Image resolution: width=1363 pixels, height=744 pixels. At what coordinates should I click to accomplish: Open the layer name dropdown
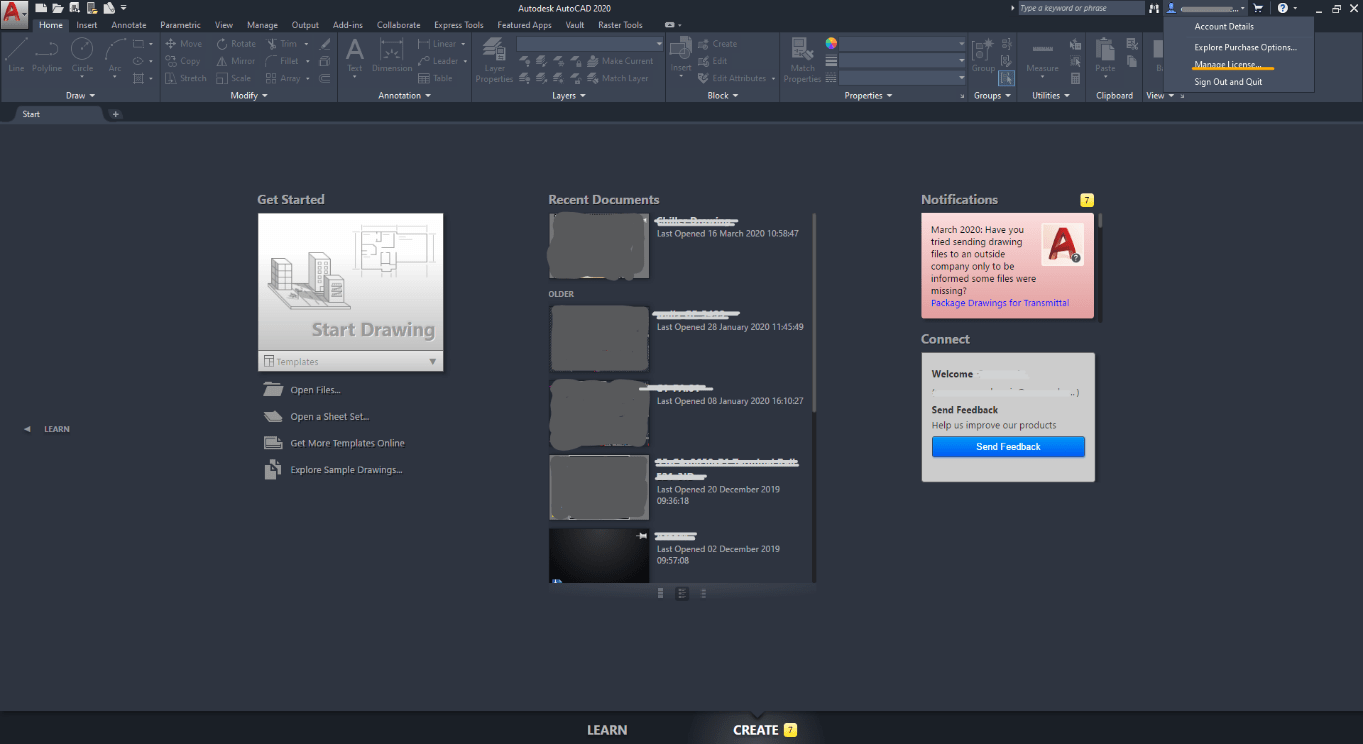[x=590, y=44]
